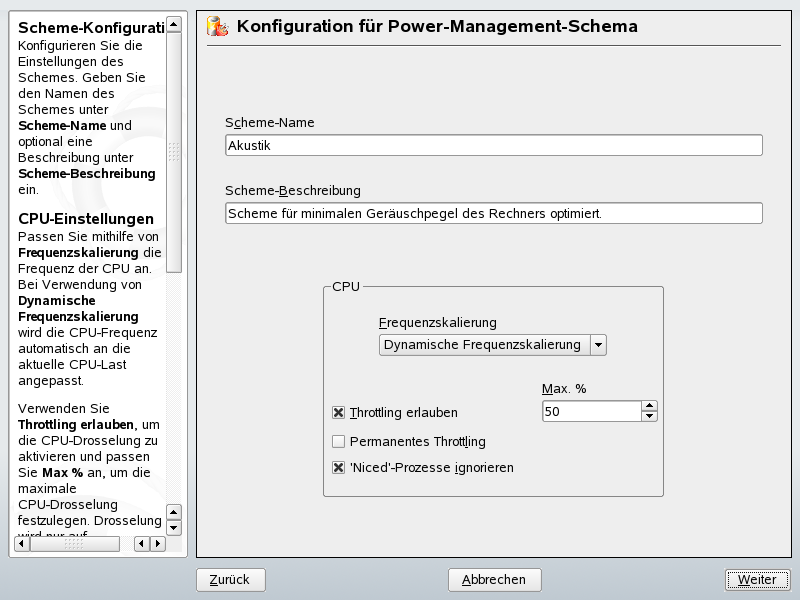The height and width of the screenshot is (600, 800).
Task: Enable the 'Permanentes Throttling' checkbox
Action: [338, 441]
